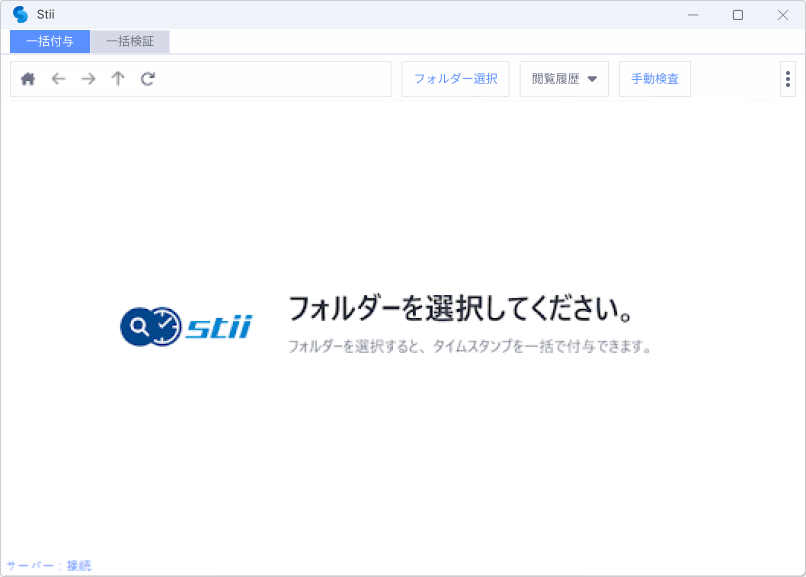Go up one folder level with the up arrow
806x577 pixels.
pyautogui.click(x=118, y=79)
